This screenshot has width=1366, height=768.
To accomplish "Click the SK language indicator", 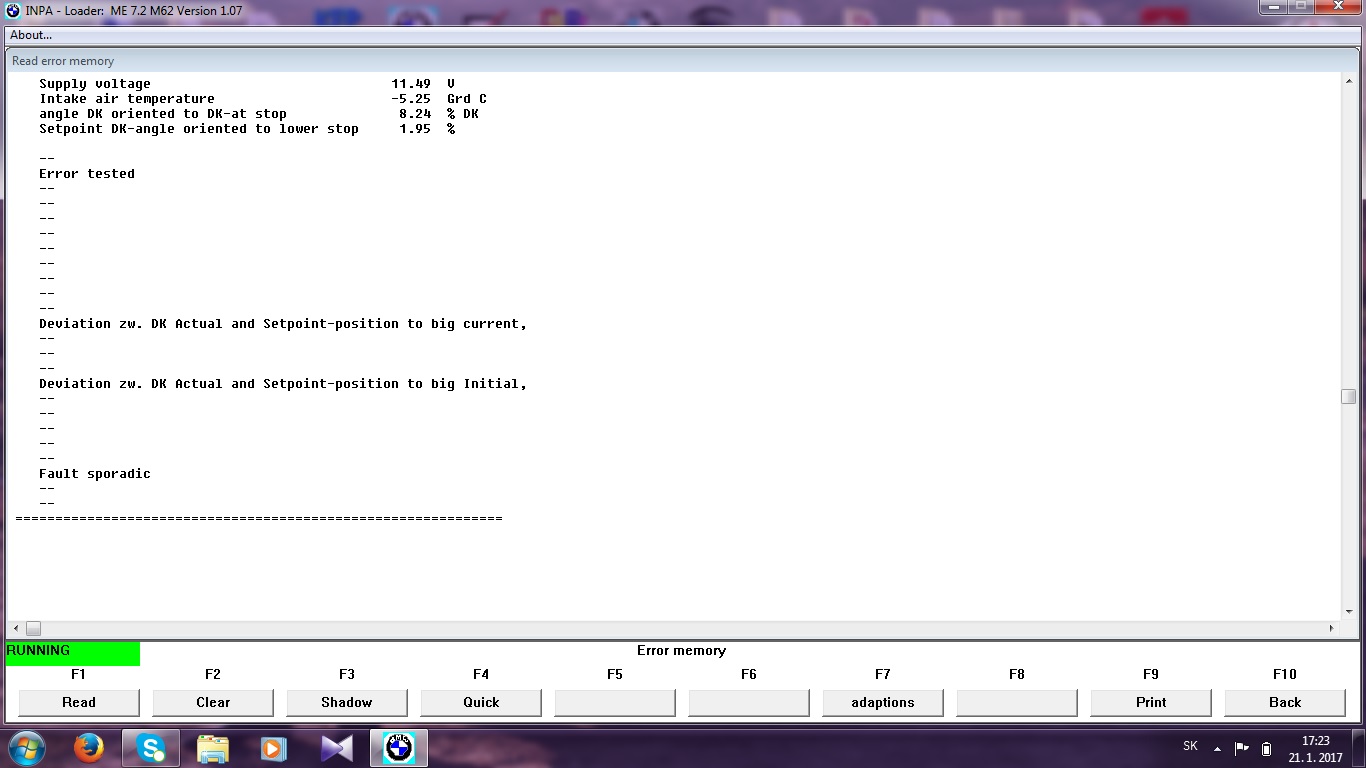I will pos(1190,746).
